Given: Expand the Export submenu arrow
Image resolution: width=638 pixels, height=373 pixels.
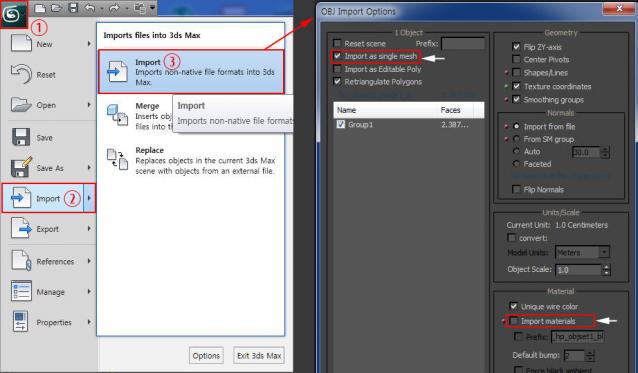Looking at the screenshot, I should [x=89, y=229].
